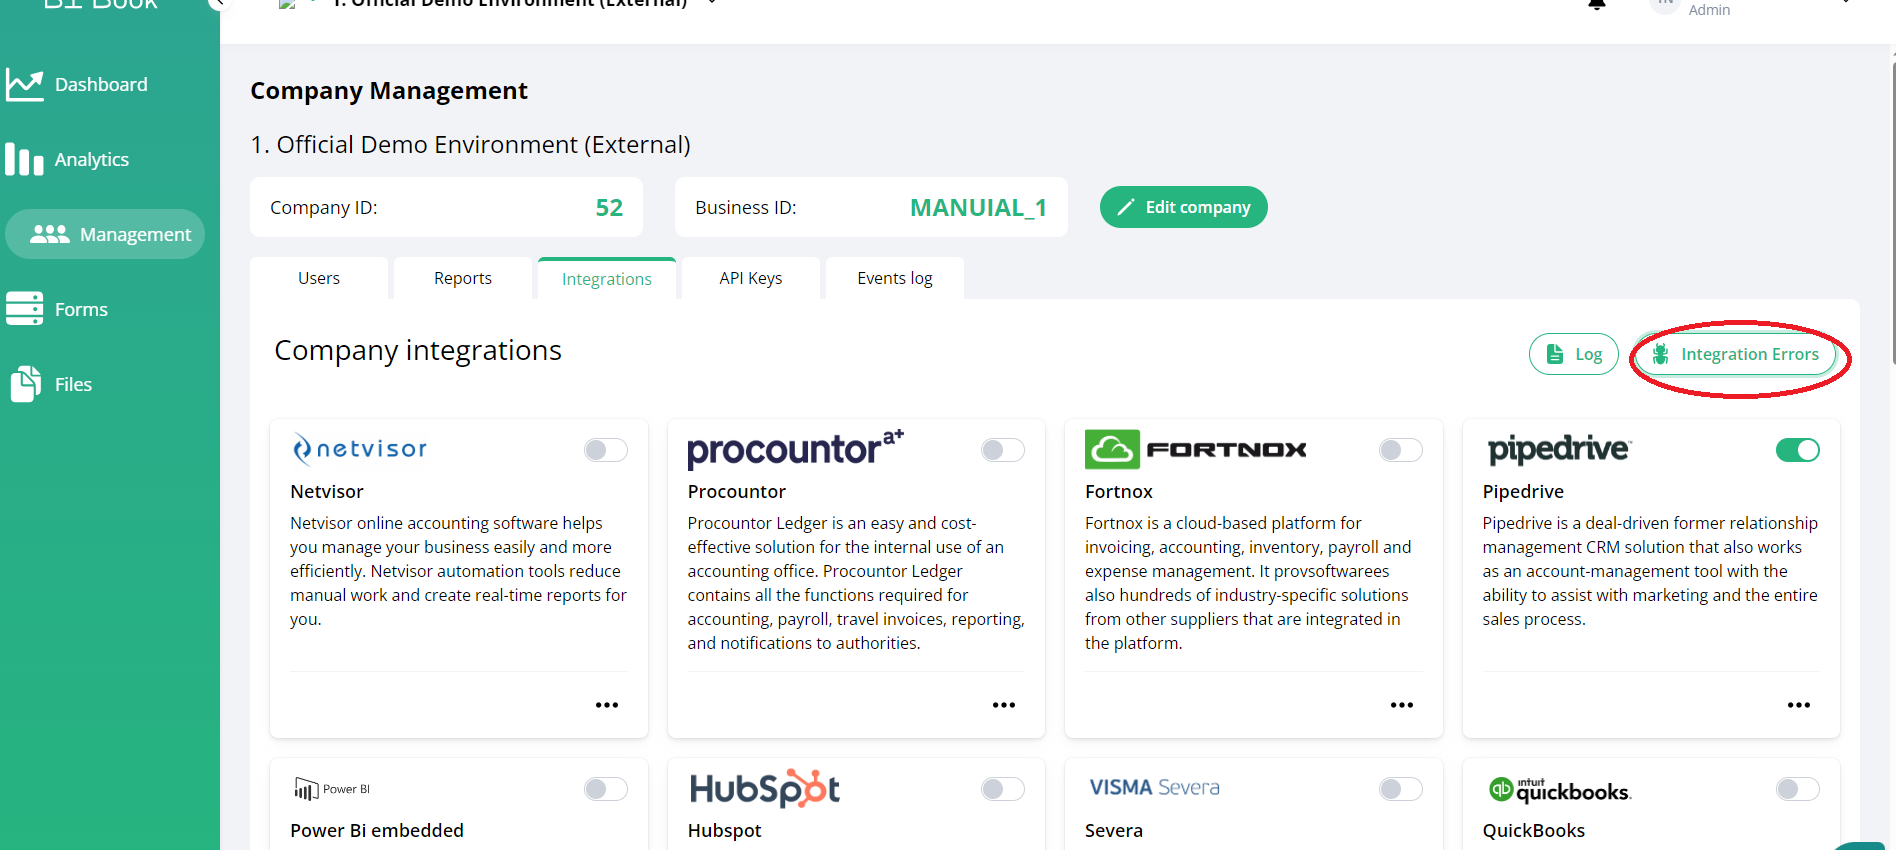Open the Integration Errors button
This screenshot has width=1896, height=850.
click(1736, 354)
